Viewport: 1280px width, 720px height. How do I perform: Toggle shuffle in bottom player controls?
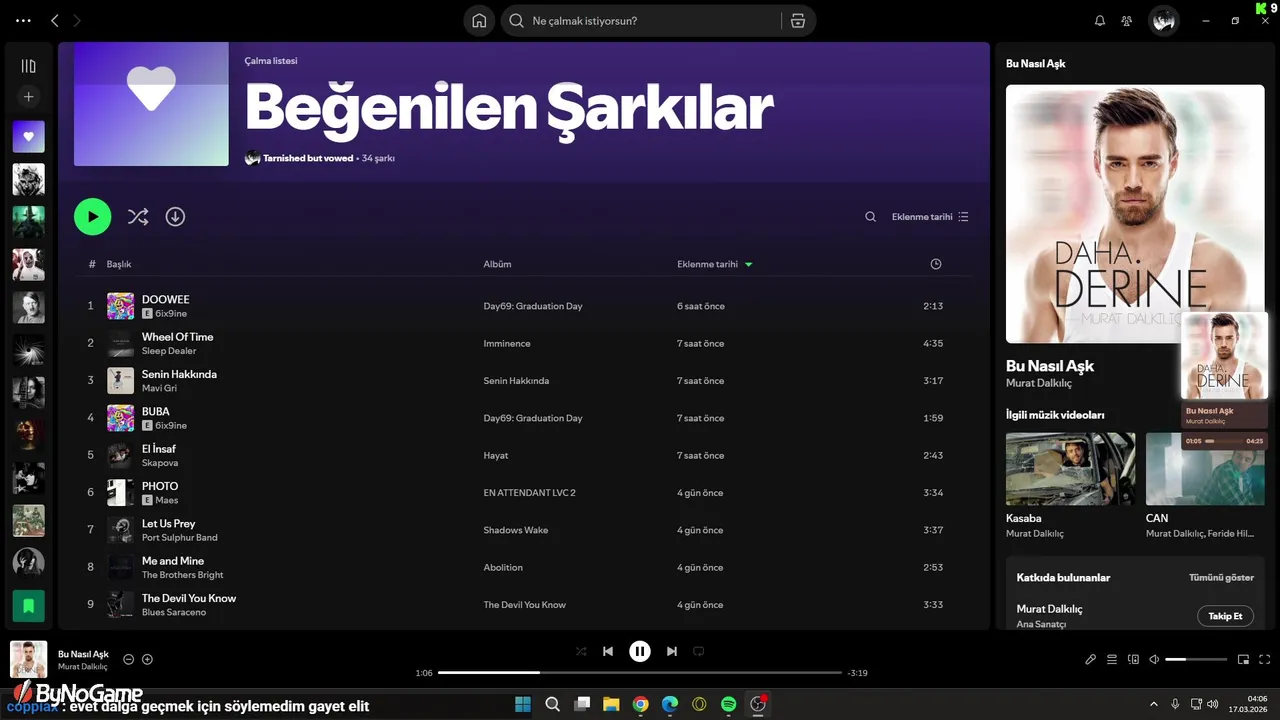(581, 651)
